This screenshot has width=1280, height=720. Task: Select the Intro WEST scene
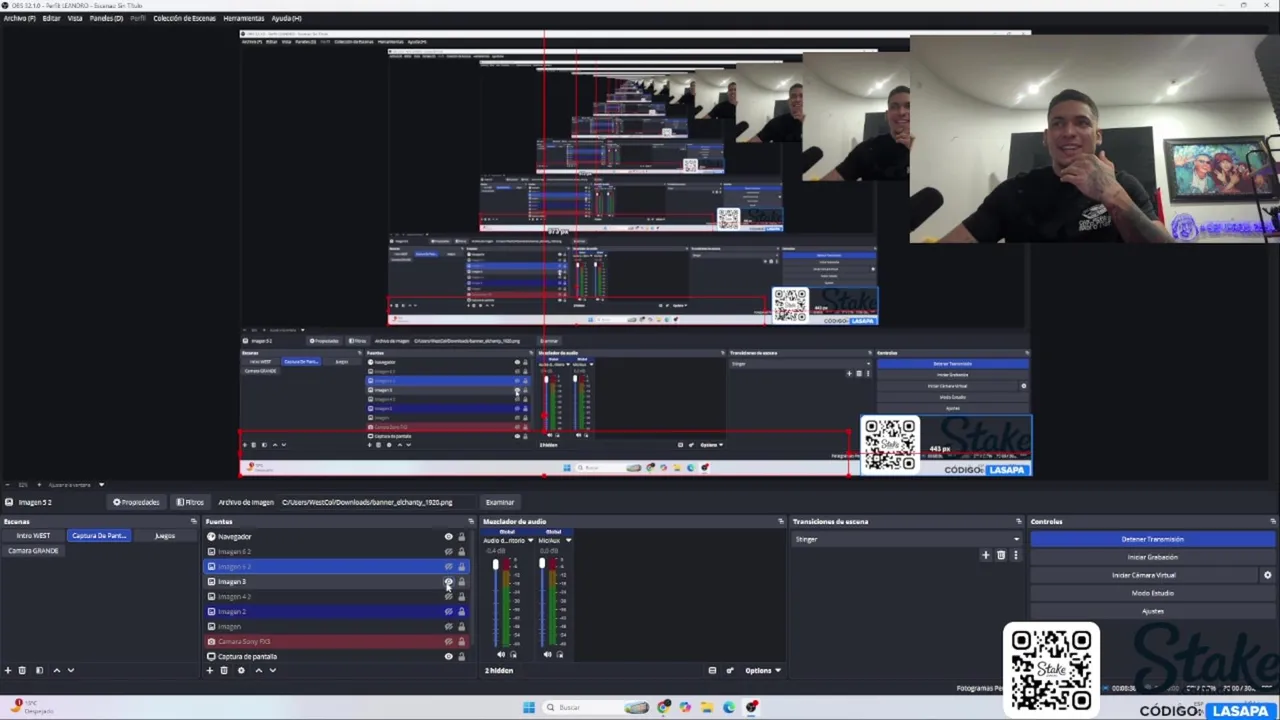tap(33, 536)
